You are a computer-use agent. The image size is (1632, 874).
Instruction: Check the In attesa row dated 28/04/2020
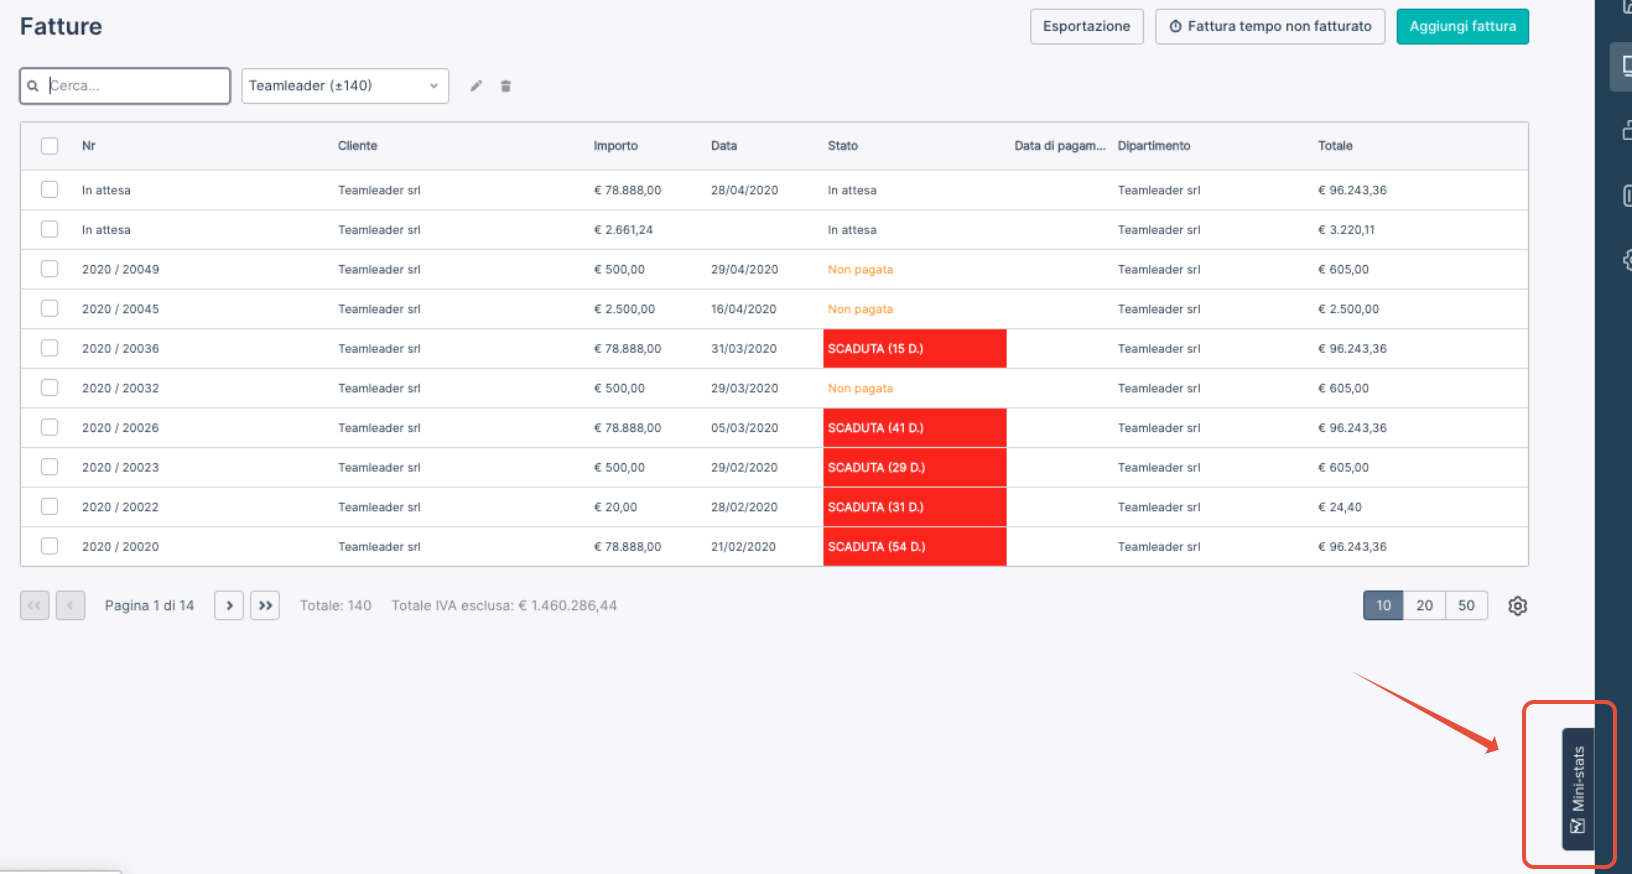(49, 189)
